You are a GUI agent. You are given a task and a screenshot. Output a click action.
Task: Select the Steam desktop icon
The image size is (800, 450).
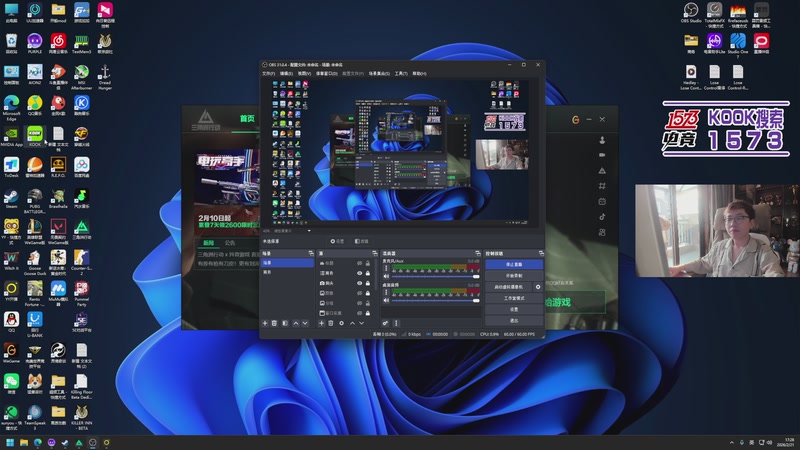pyautogui.click(x=11, y=199)
